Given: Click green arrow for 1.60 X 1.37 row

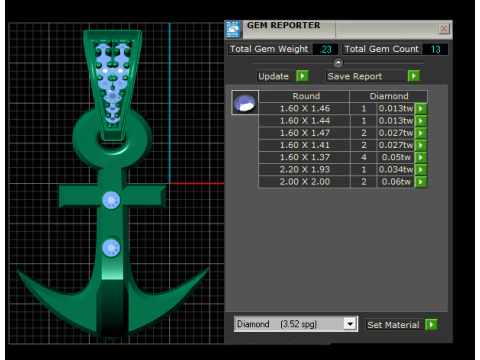Looking at the screenshot, I should [x=421, y=157].
